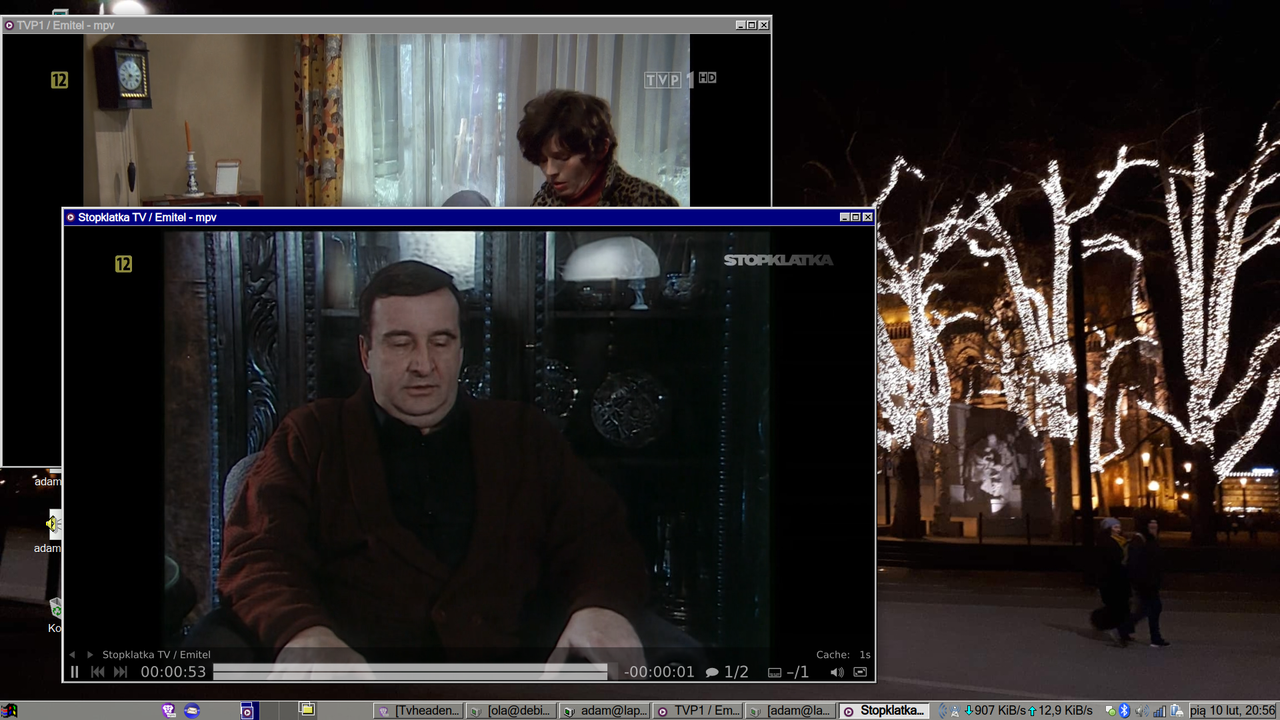Viewport: 1280px width, 720px height.
Task: Open the workspace pager icon on the taskbar
Action: (307, 711)
